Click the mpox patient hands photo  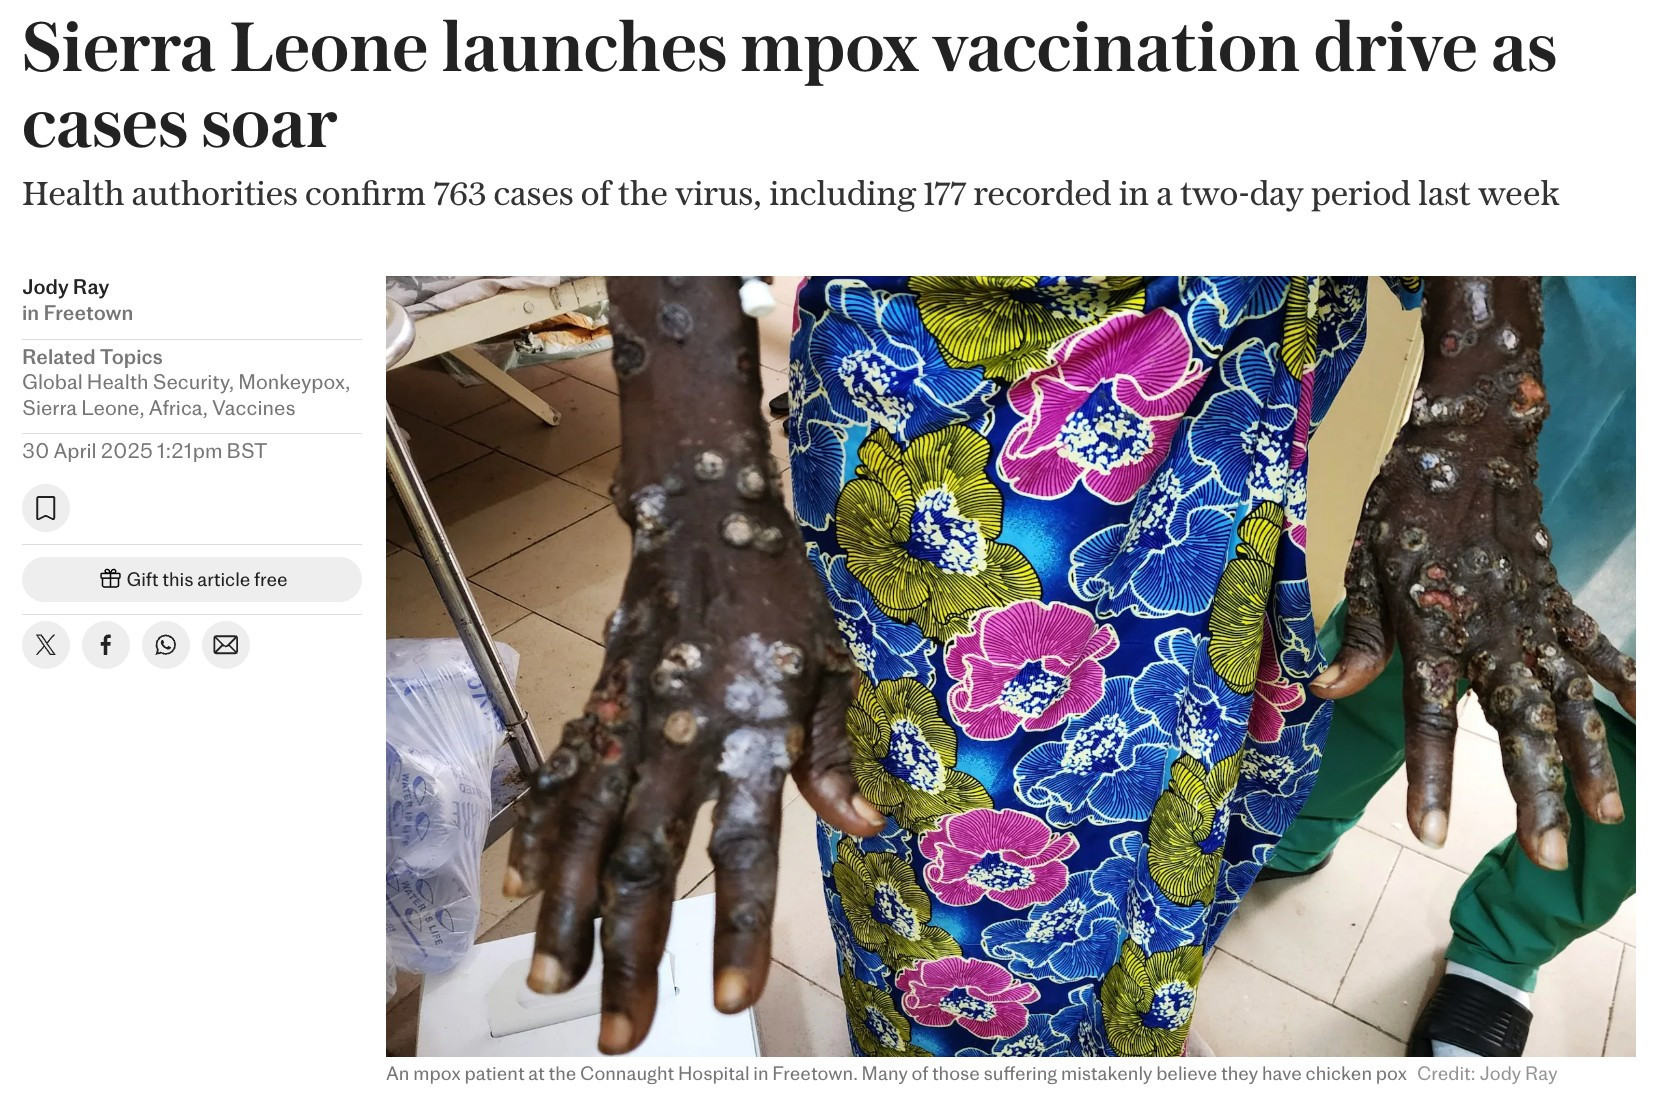(x=1010, y=666)
